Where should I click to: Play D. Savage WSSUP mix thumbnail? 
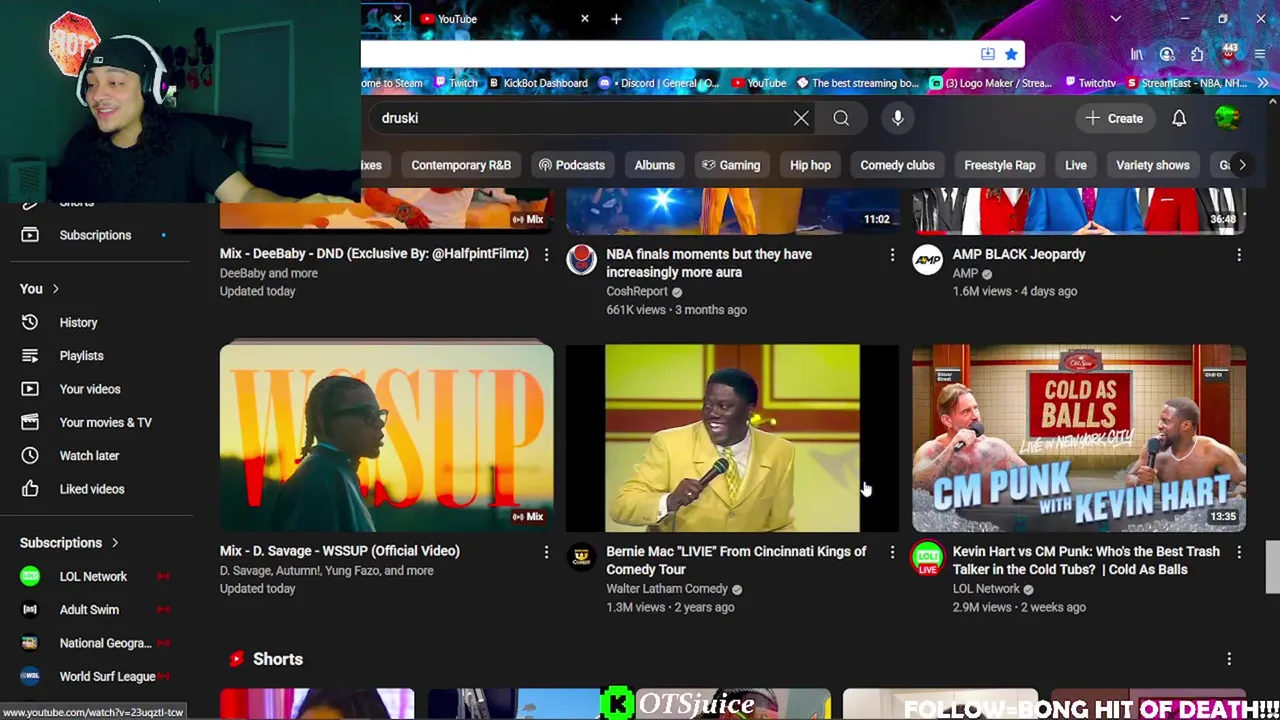click(x=386, y=438)
